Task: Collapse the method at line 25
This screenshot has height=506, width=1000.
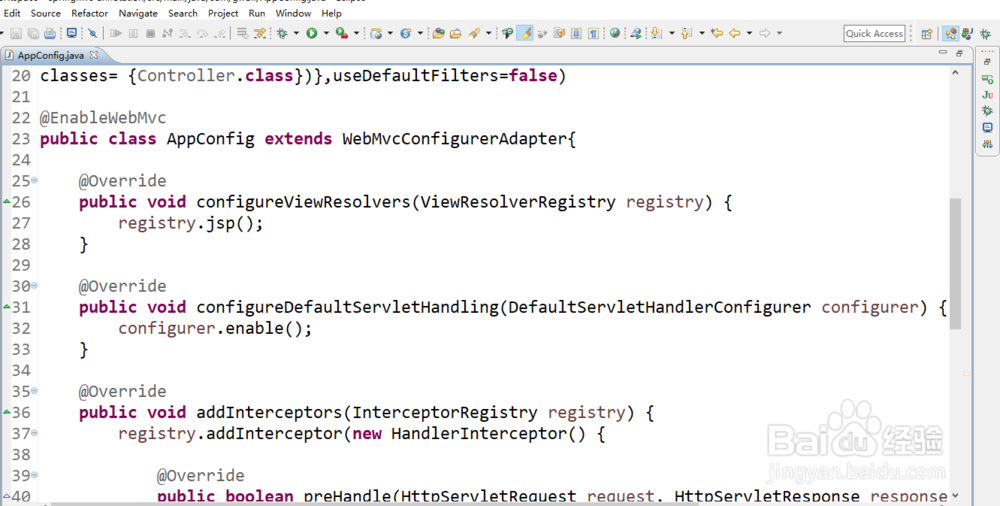Action: point(34,181)
